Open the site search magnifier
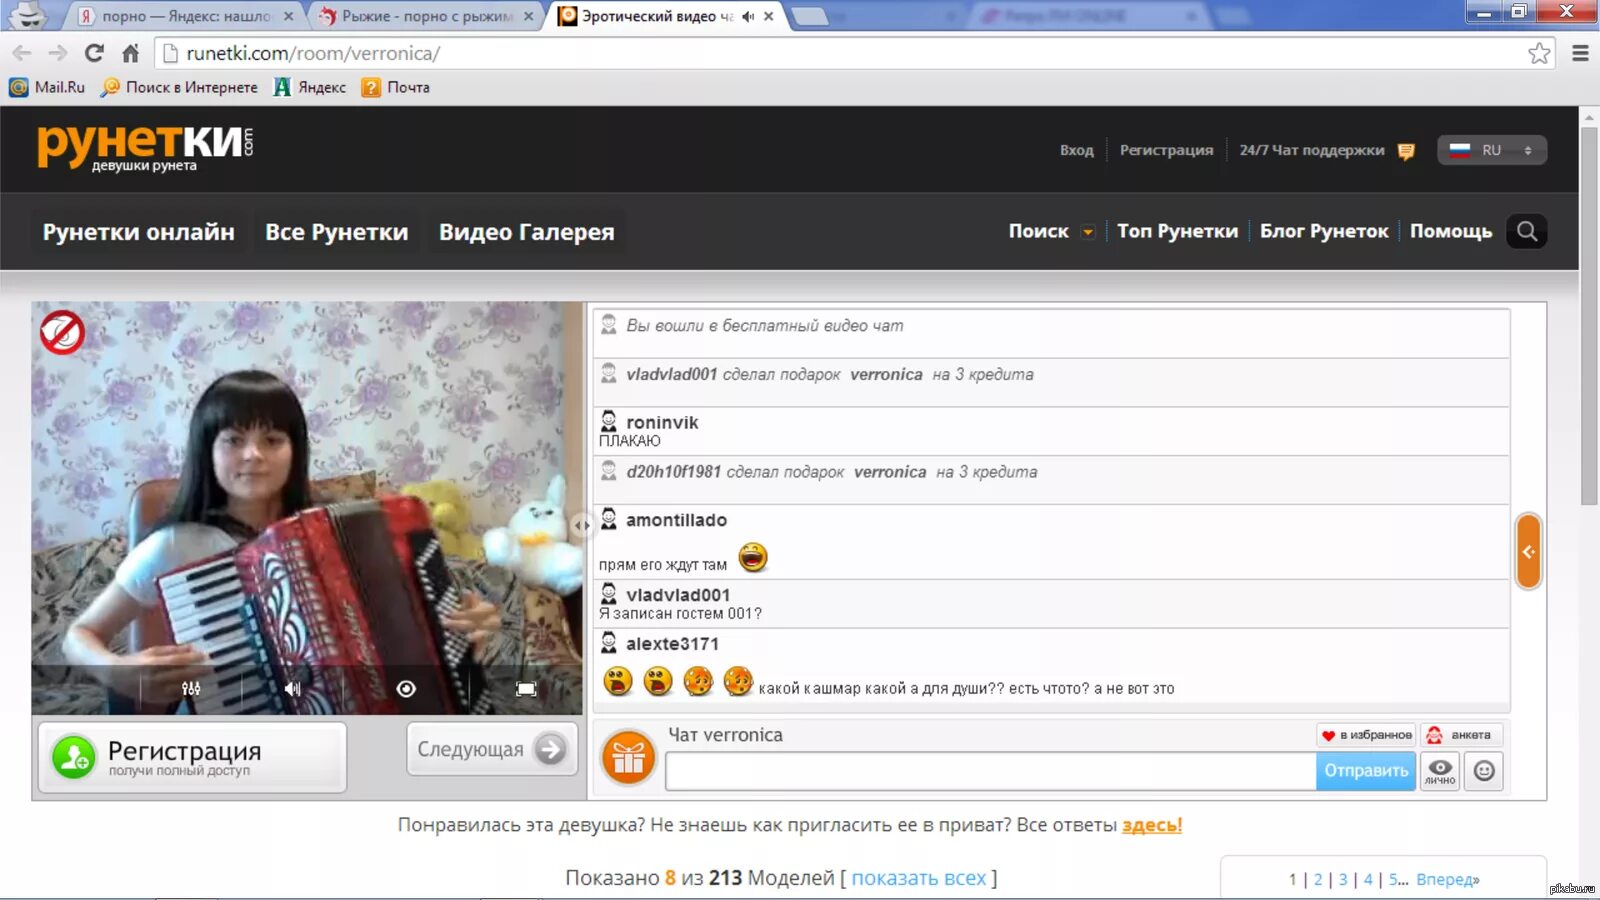The image size is (1600, 900). pos(1527,231)
